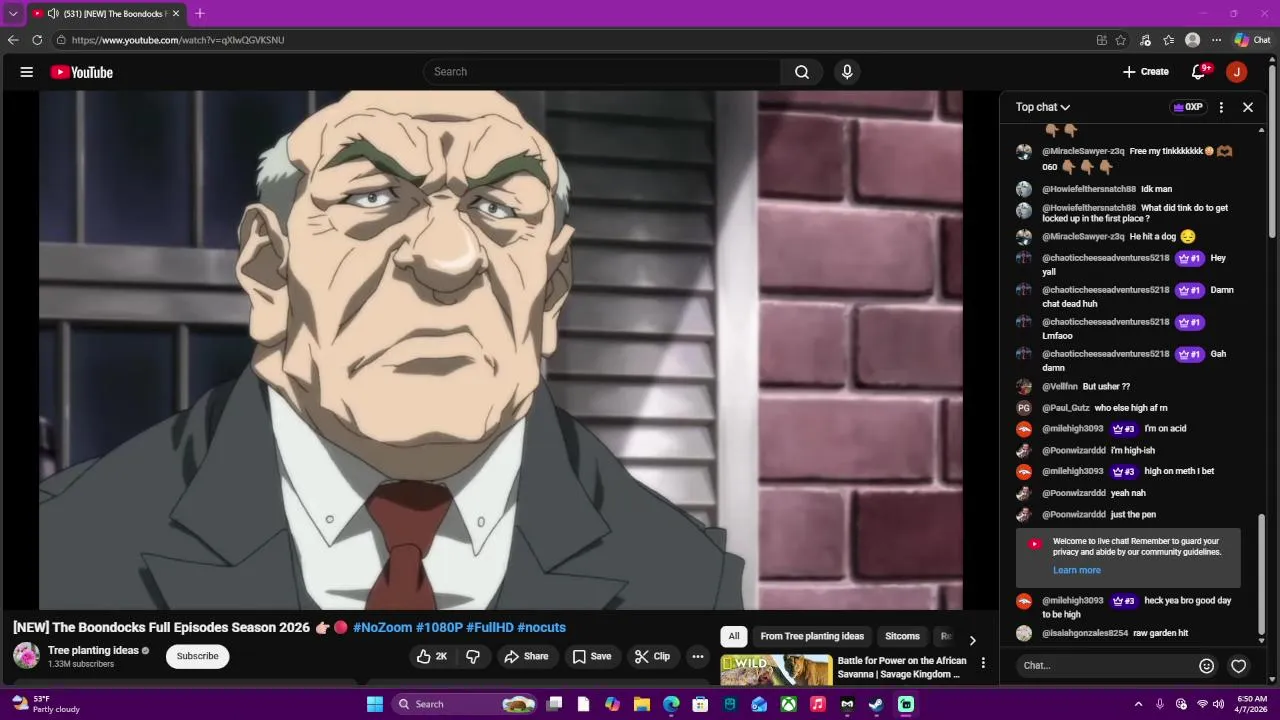Click the #FullHD hashtag link

(490, 627)
